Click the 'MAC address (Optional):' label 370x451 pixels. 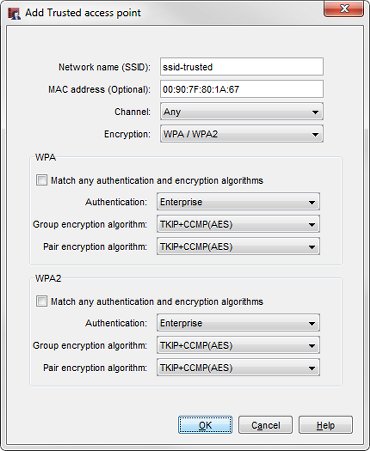pyautogui.click(x=99, y=89)
